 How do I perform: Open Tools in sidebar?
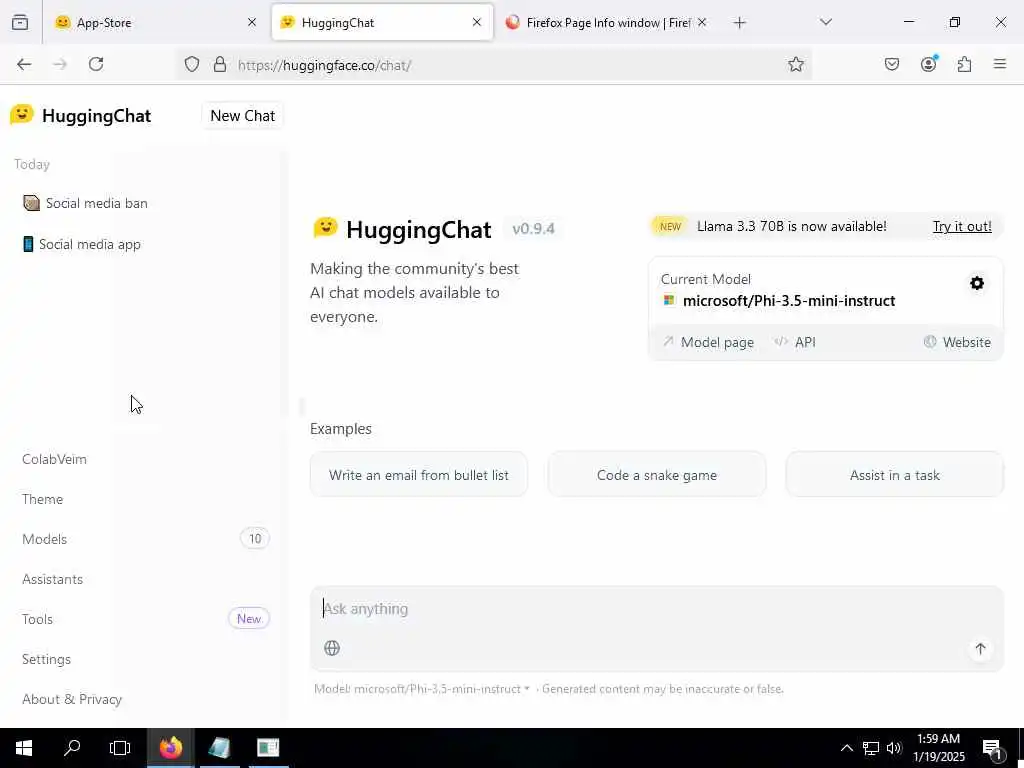pyautogui.click(x=37, y=619)
